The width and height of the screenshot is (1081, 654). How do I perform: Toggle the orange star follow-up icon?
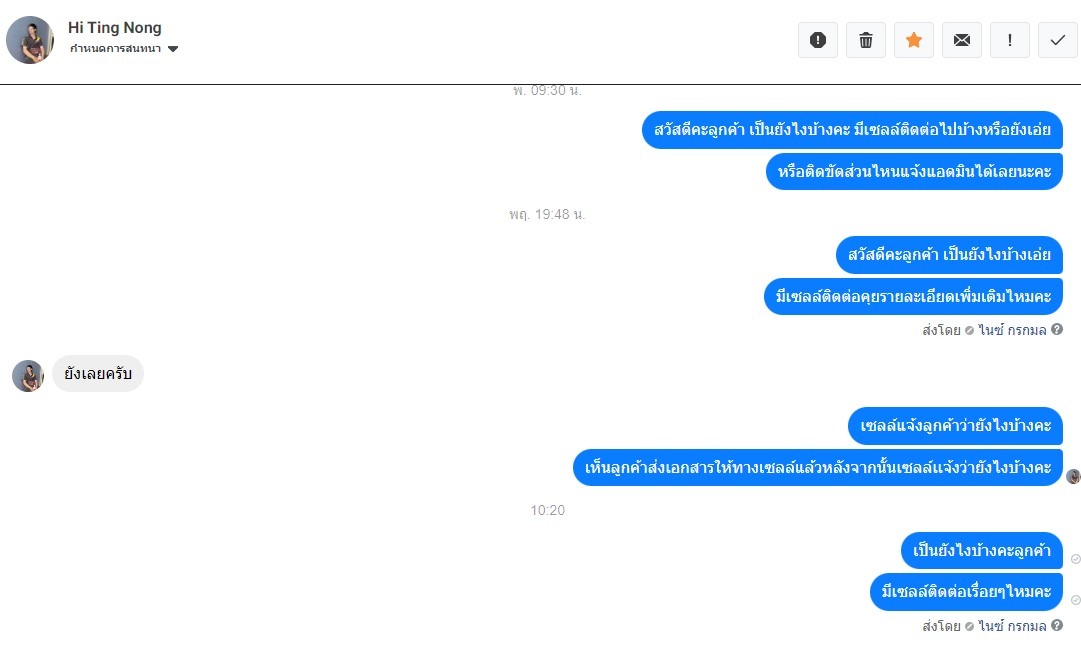click(914, 40)
